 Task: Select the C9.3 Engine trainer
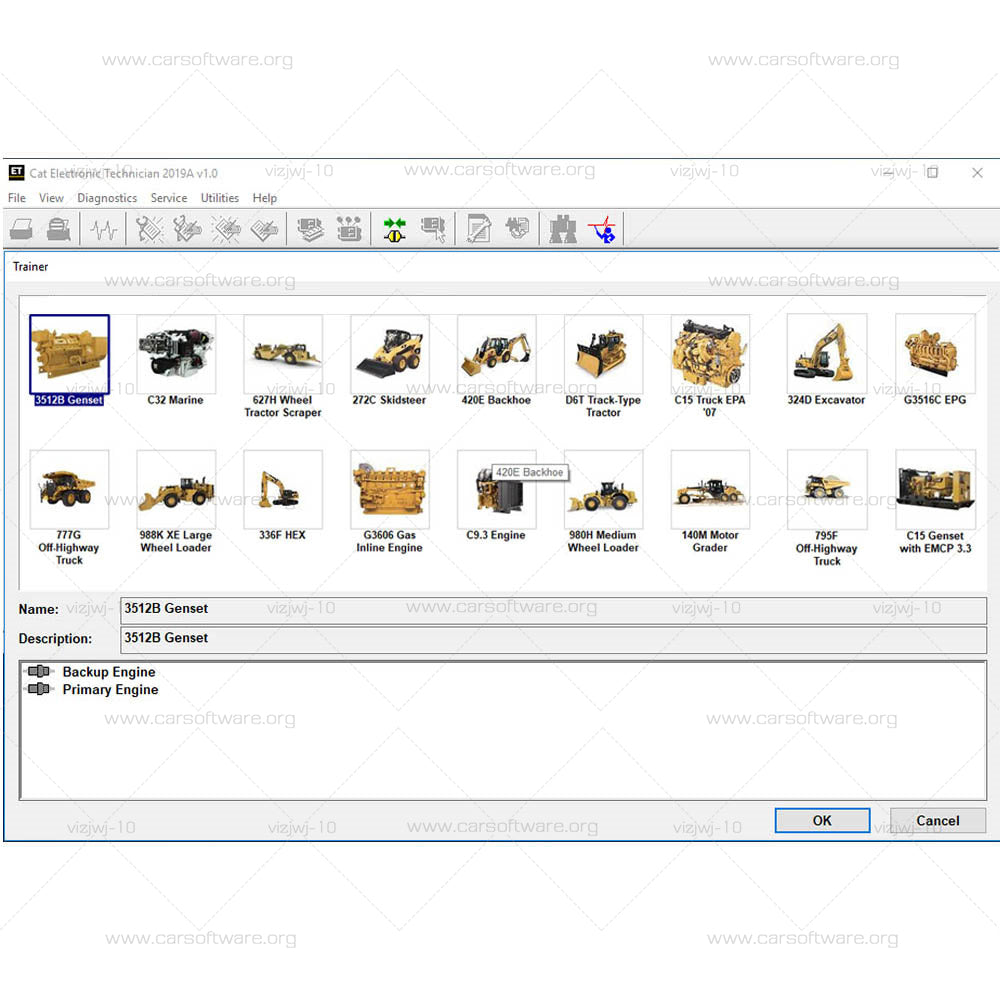pyautogui.click(x=497, y=489)
